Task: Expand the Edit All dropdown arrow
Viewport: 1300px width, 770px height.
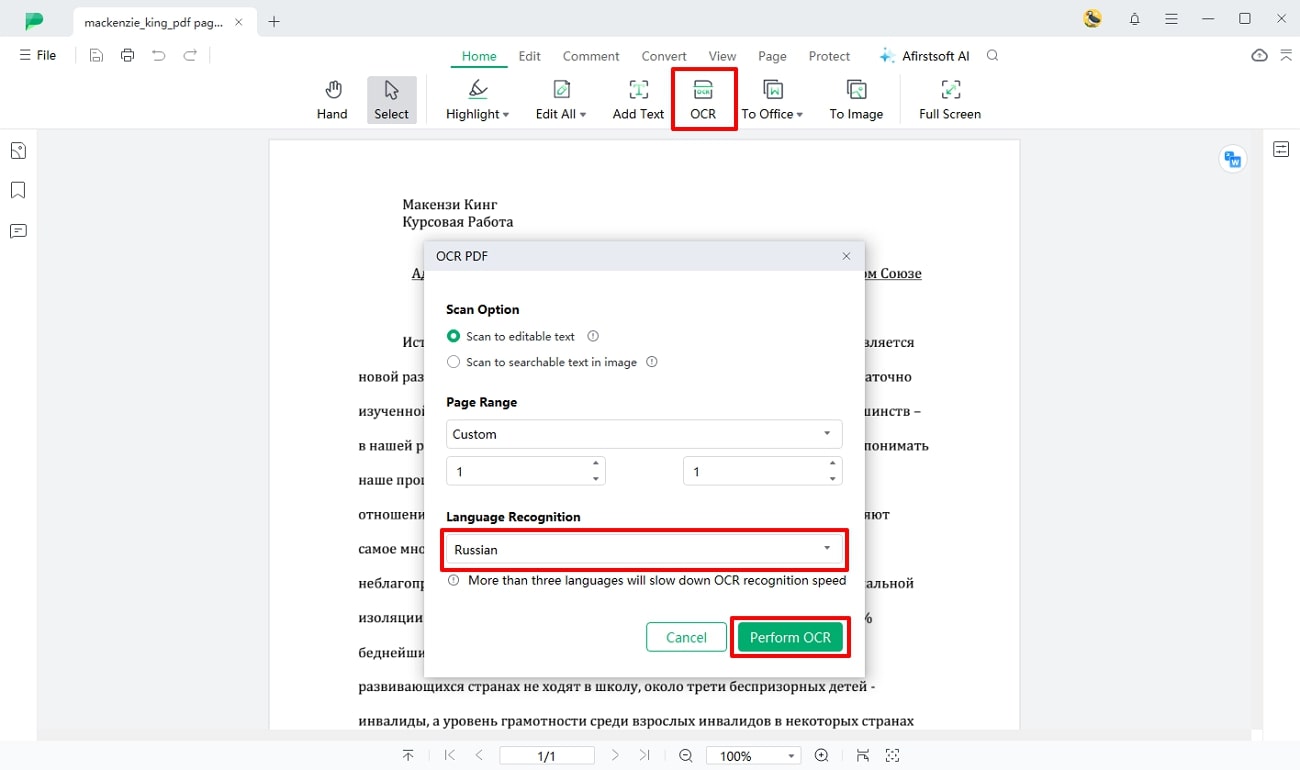Action: (x=583, y=115)
